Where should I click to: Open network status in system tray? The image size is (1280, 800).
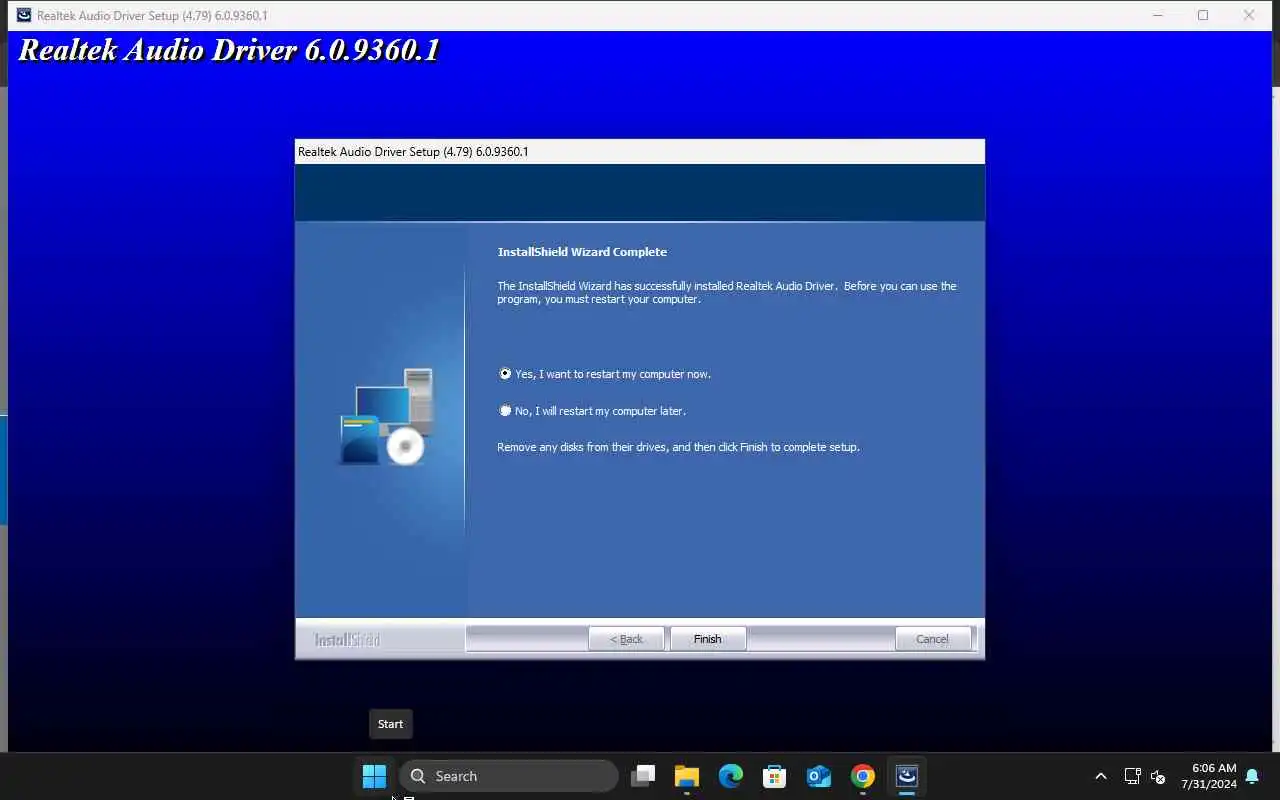(1133, 776)
